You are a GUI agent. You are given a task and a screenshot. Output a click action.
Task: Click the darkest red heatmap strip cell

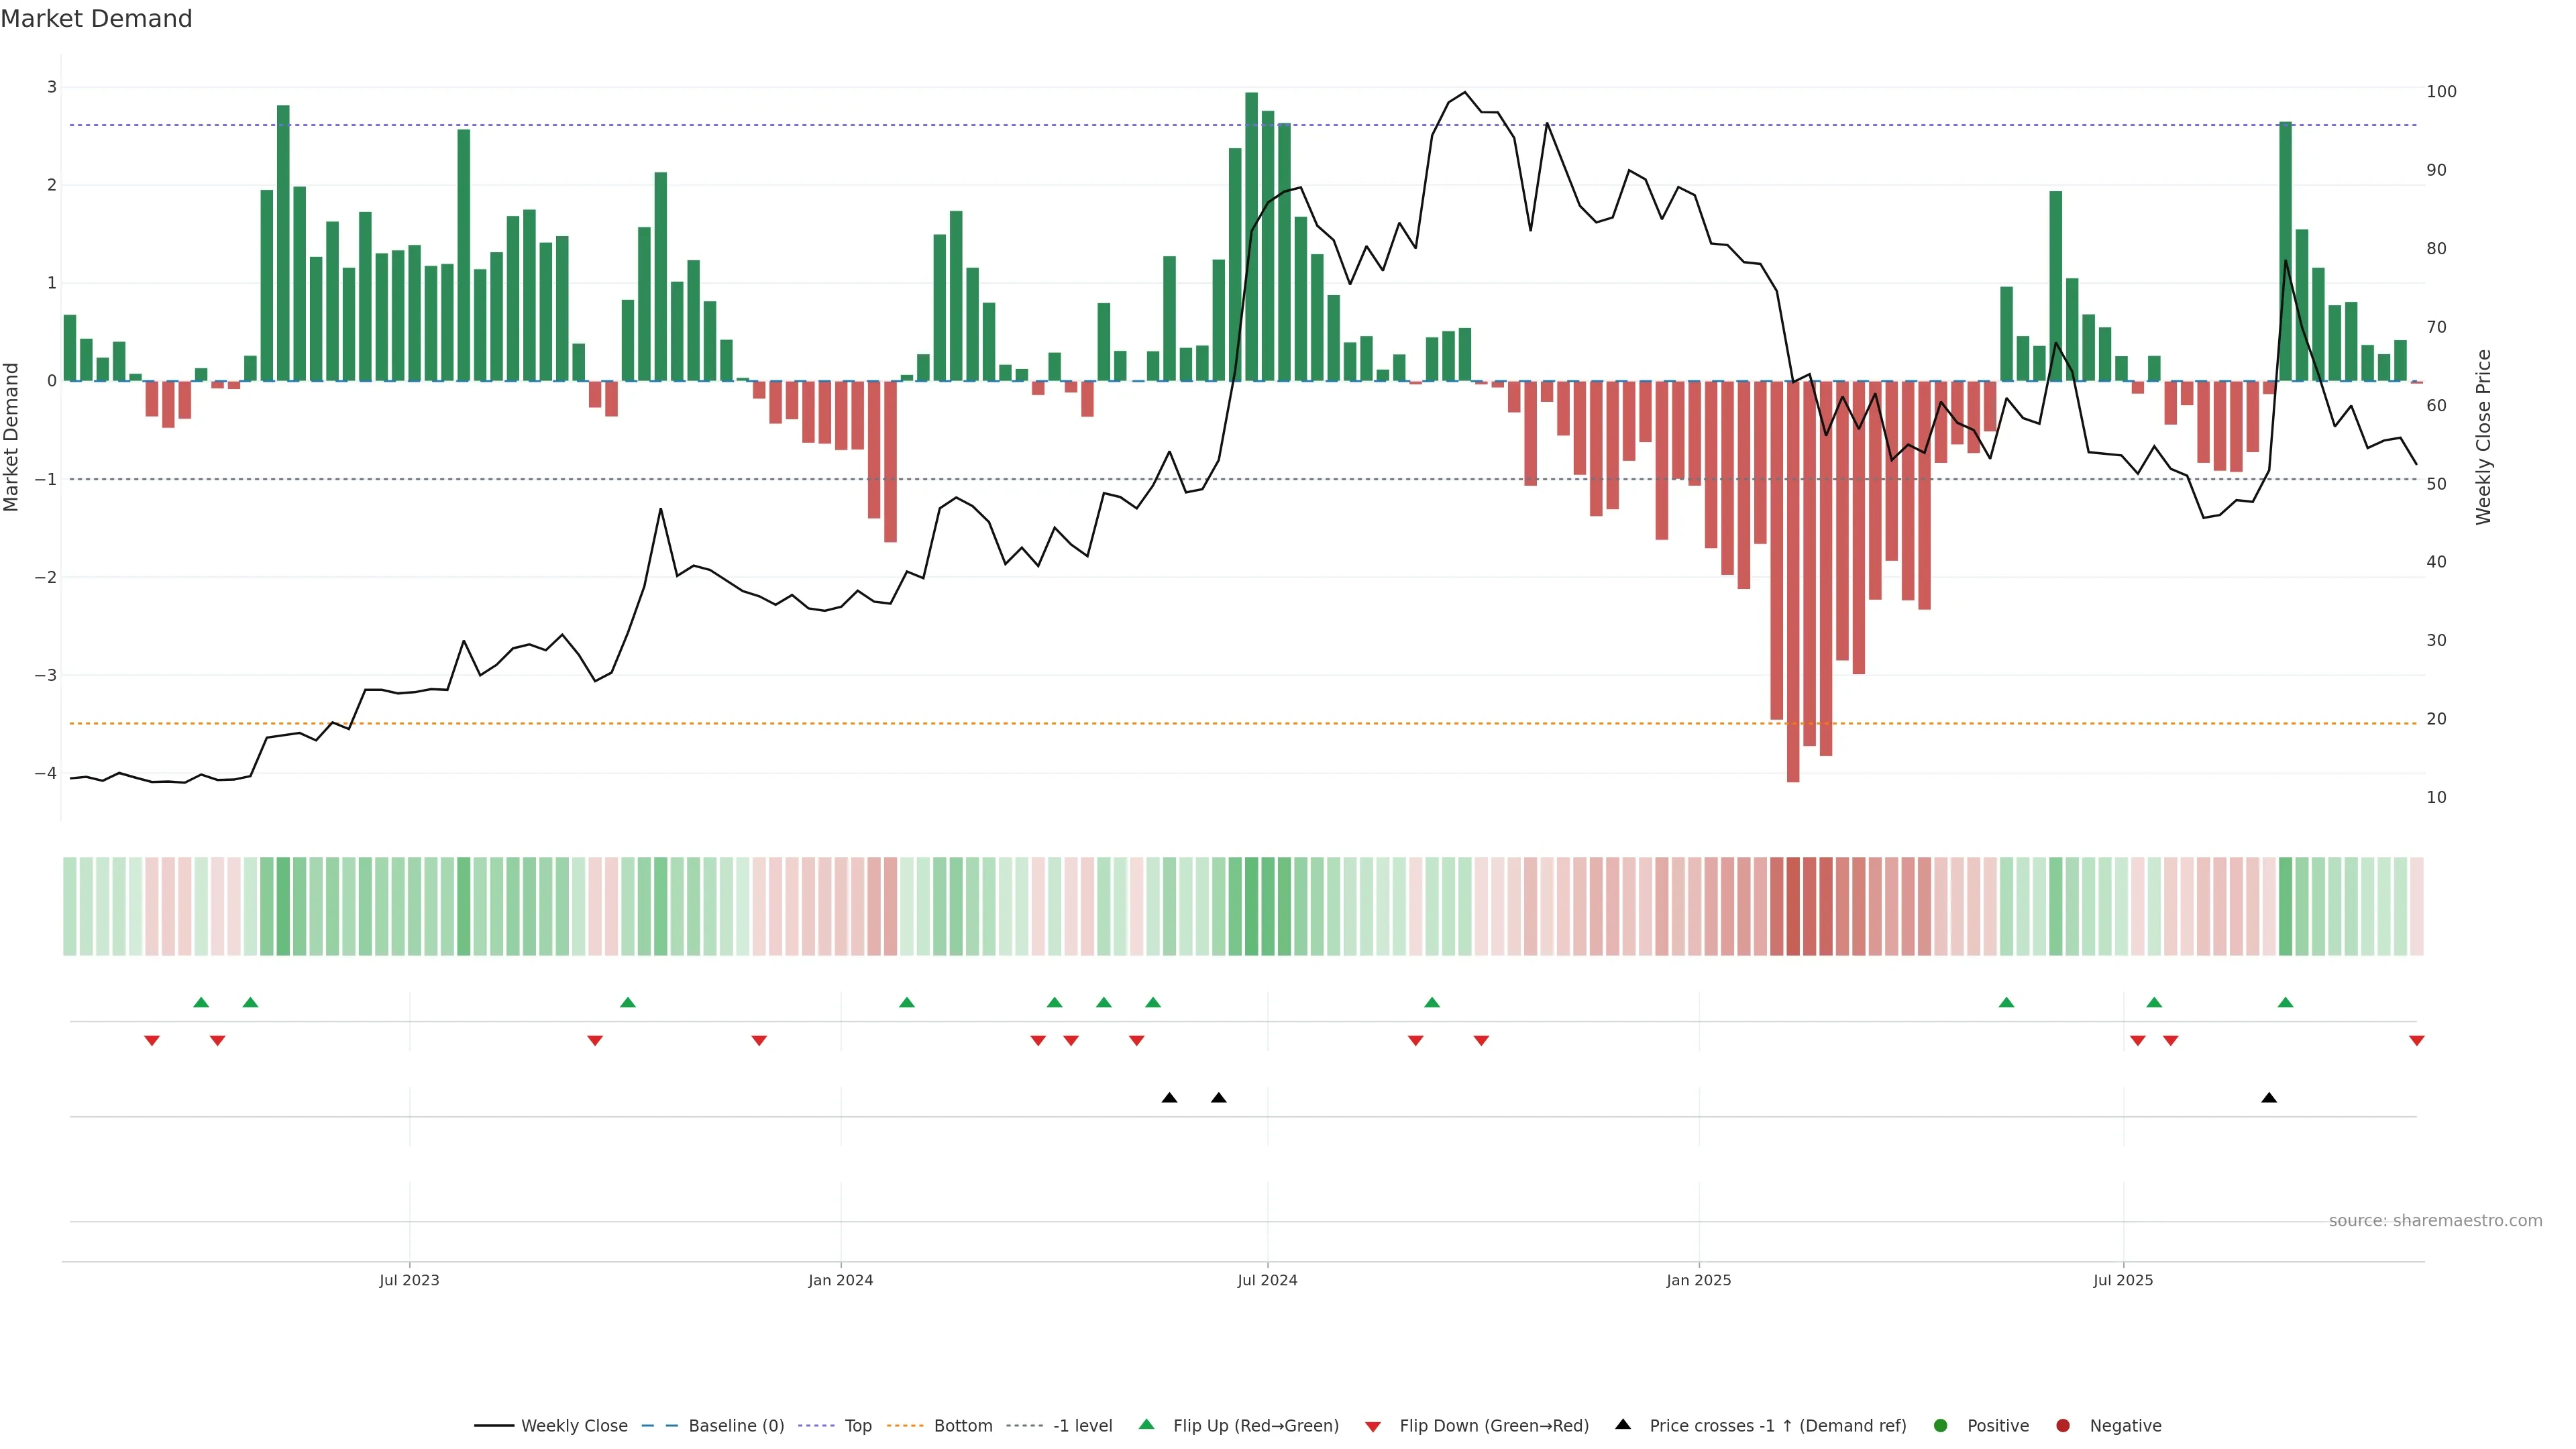pyautogui.click(x=1793, y=906)
